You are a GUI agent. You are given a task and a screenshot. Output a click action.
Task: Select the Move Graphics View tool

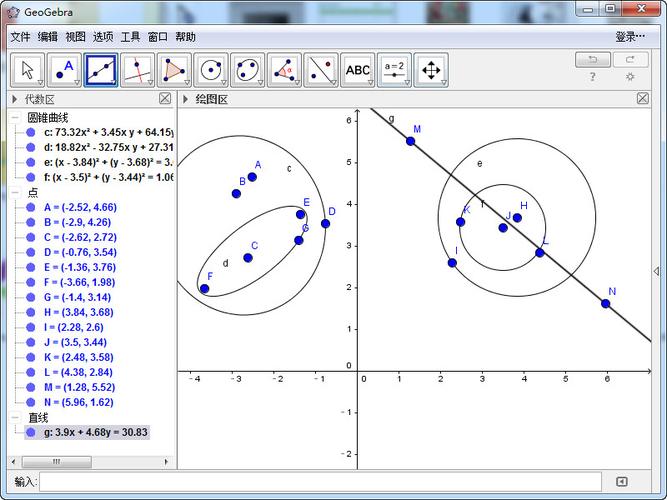click(x=431, y=70)
